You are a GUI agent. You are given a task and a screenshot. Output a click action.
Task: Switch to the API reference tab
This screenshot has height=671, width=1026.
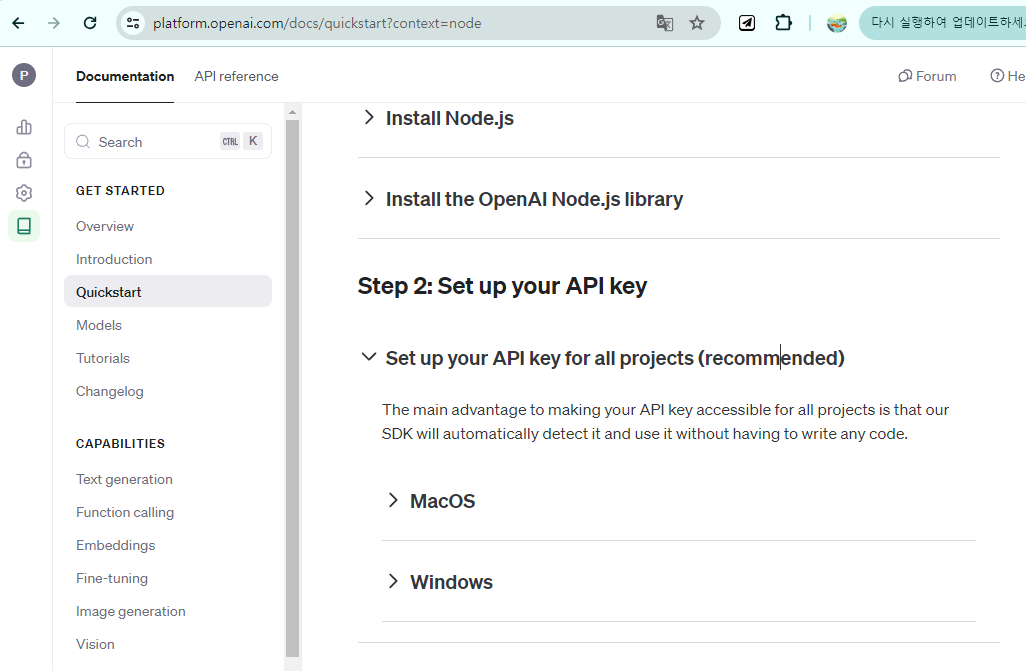236,77
